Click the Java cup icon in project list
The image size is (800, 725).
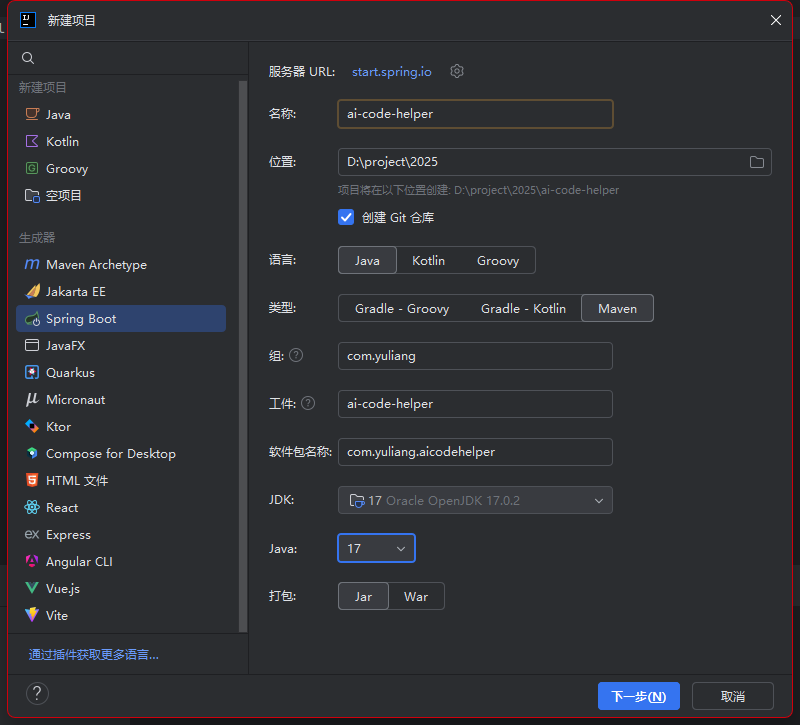click(x=32, y=114)
